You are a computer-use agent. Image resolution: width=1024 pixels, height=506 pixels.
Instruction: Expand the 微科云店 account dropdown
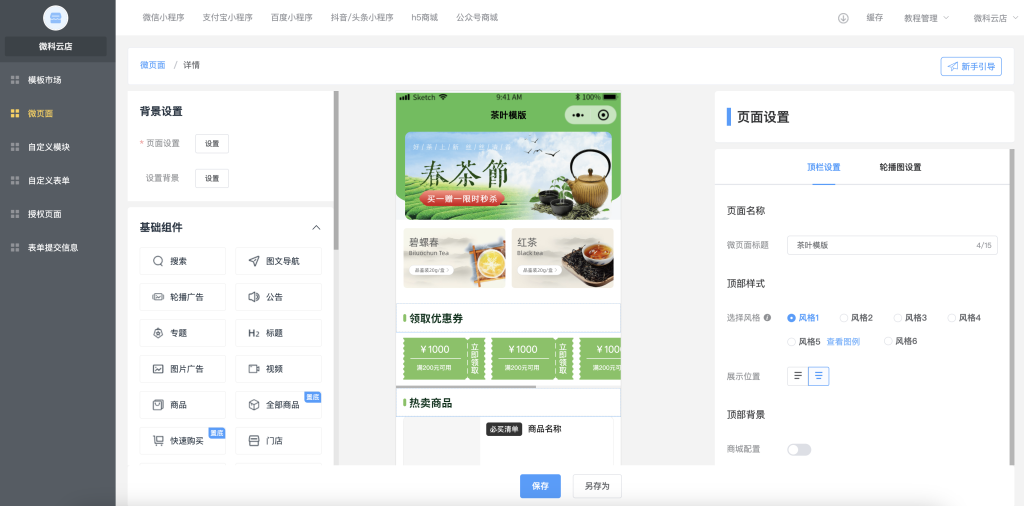995,18
